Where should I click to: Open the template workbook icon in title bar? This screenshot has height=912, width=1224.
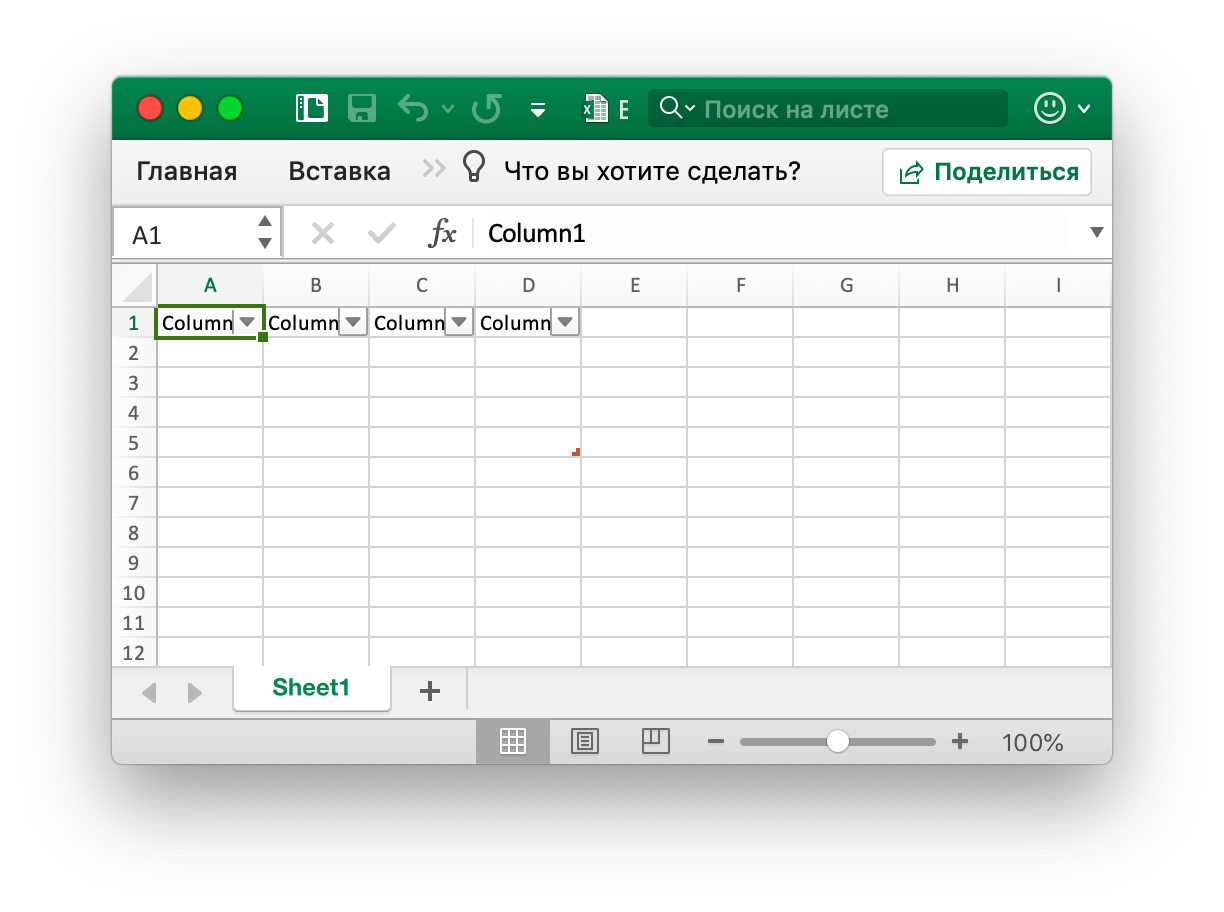[312, 108]
